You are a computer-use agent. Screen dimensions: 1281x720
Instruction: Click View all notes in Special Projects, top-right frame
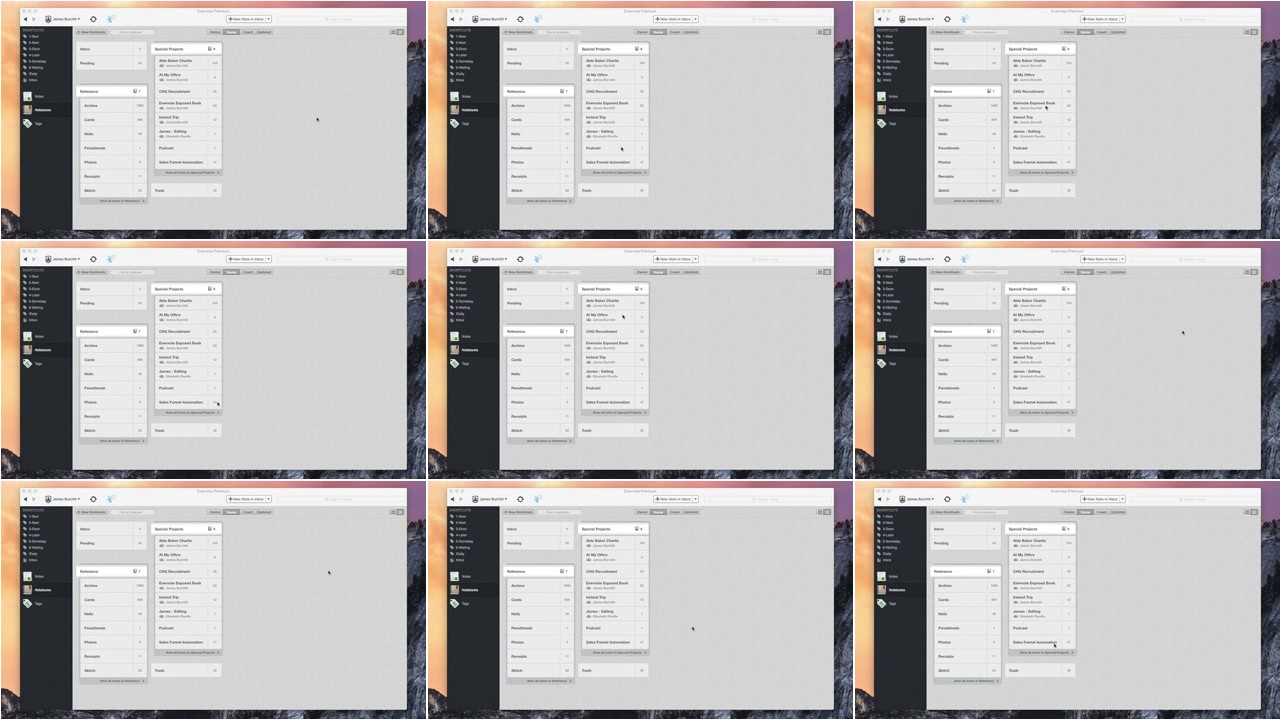[x=1042, y=172]
